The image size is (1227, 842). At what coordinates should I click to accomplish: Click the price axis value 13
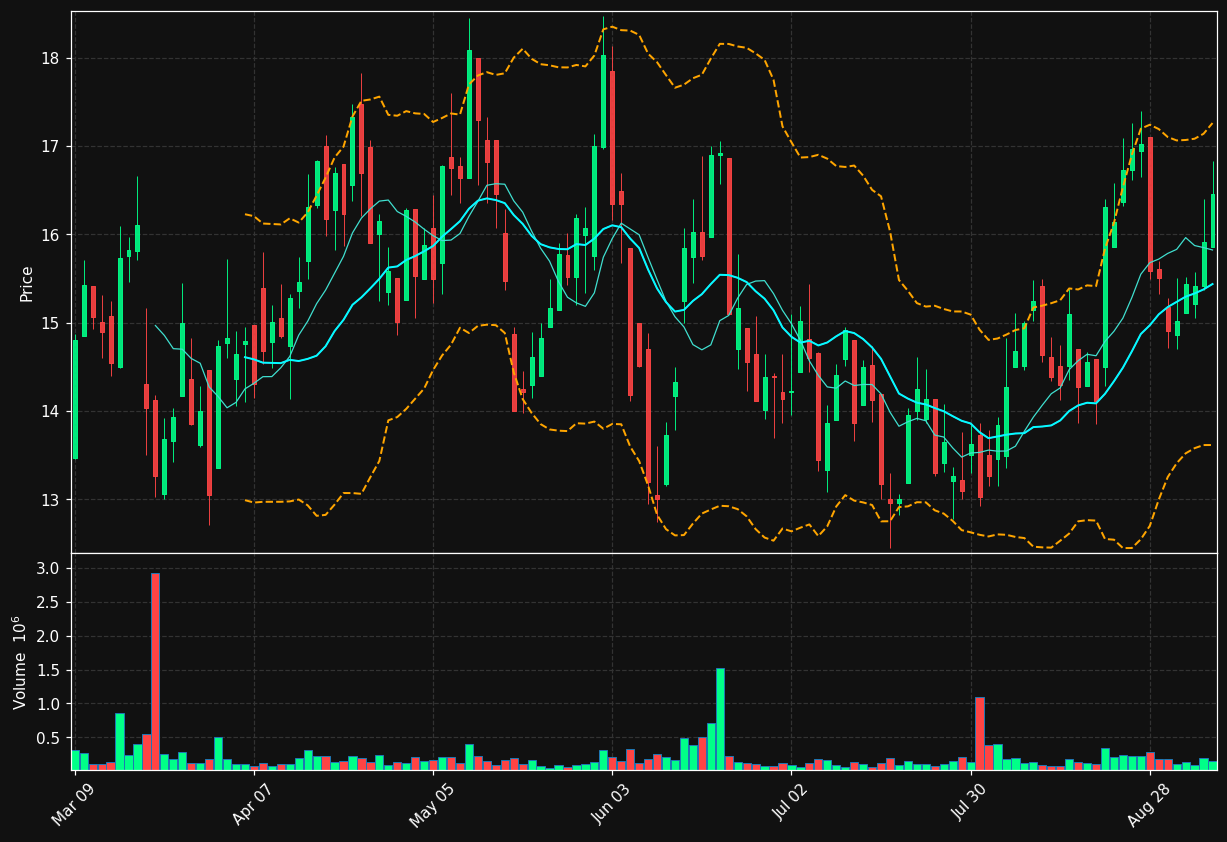tap(50, 500)
